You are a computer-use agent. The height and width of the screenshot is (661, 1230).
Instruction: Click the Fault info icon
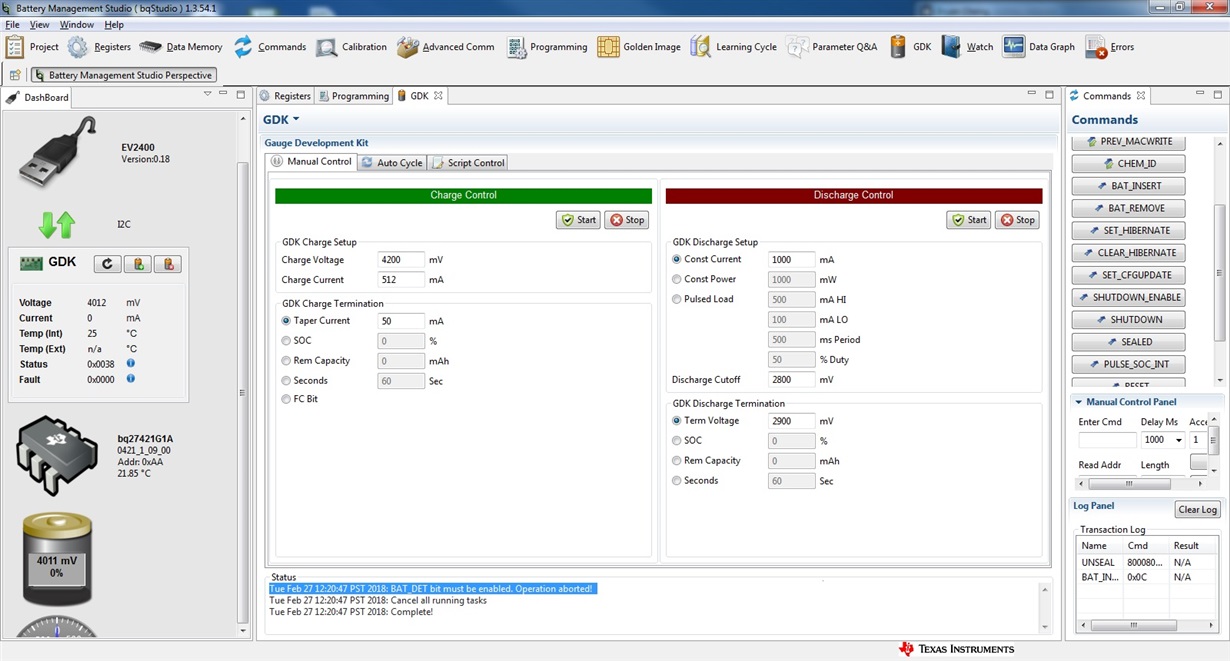(131, 379)
